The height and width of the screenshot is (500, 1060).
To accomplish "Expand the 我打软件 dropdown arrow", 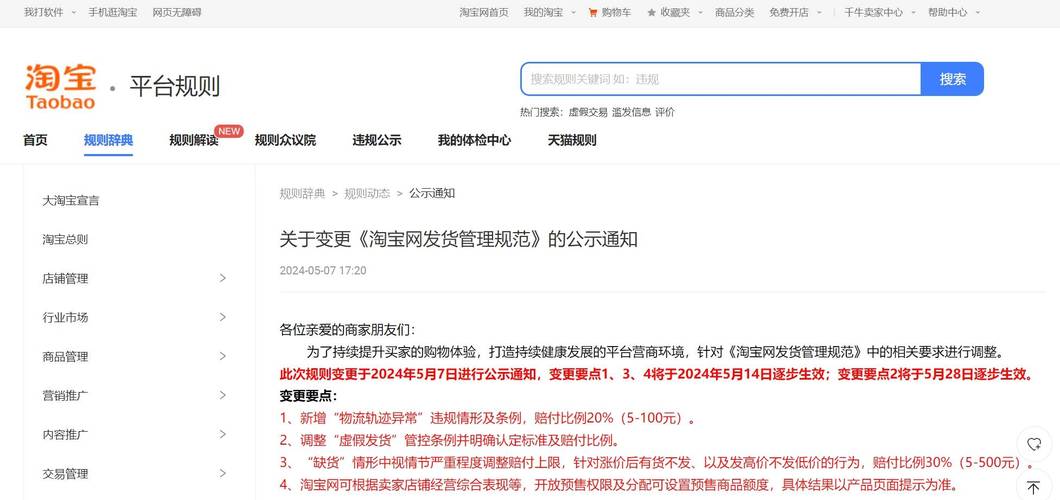I will click(73, 12).
